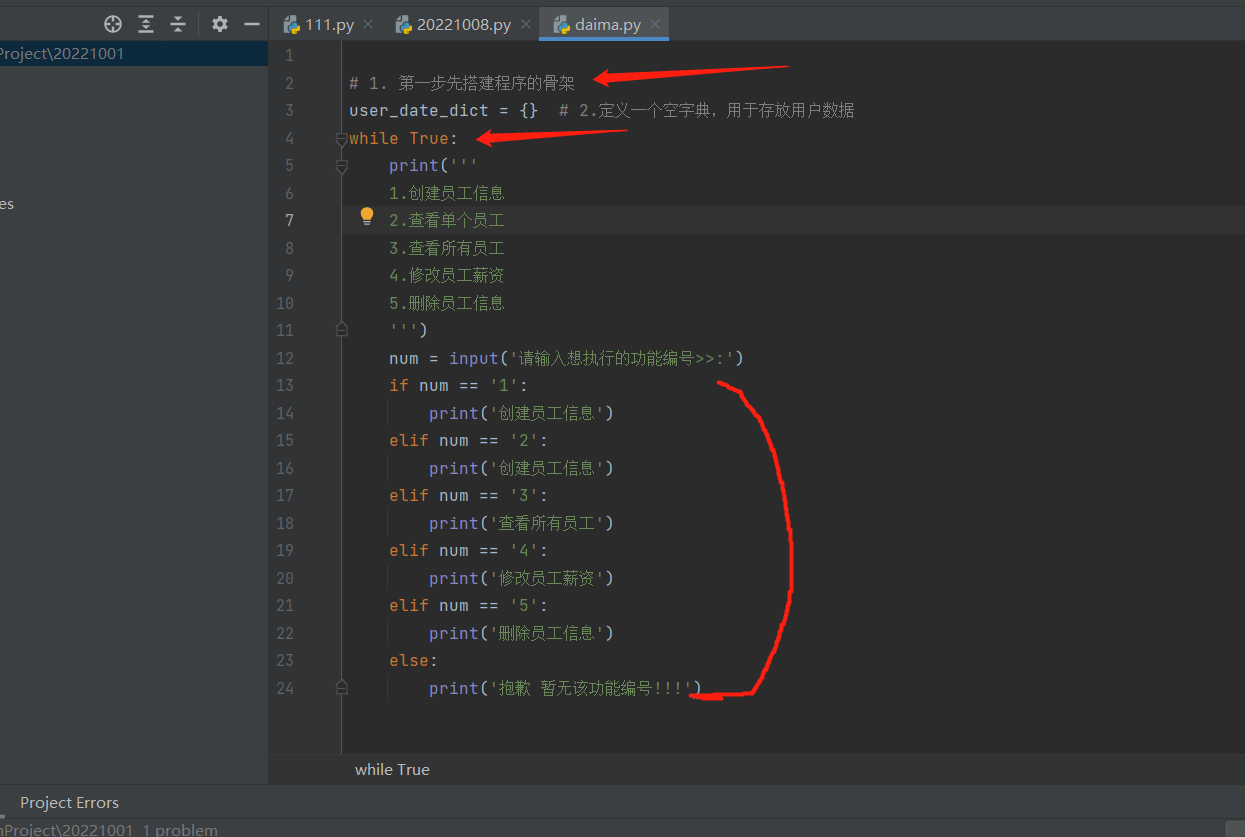Click the comment '# 2.定义一个空字典，用于存放用户数据'
The height and width of the screenshot is (837, 1245).
coord(707,110)
